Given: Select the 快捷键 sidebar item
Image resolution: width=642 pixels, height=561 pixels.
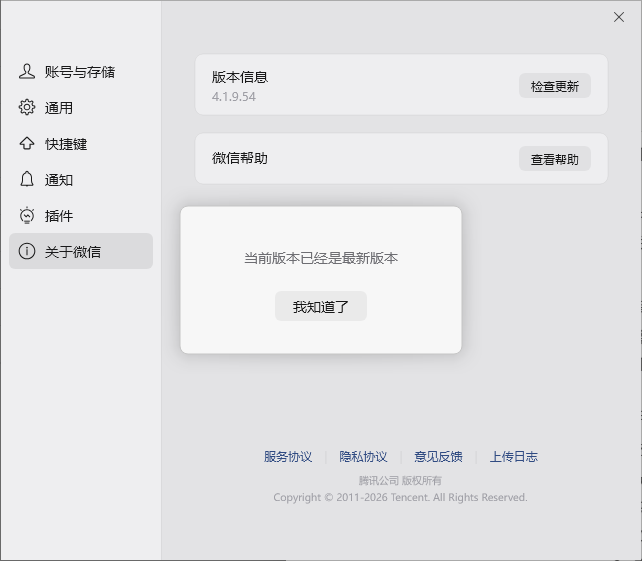Looking at the screenshot, I should [81, 144].
